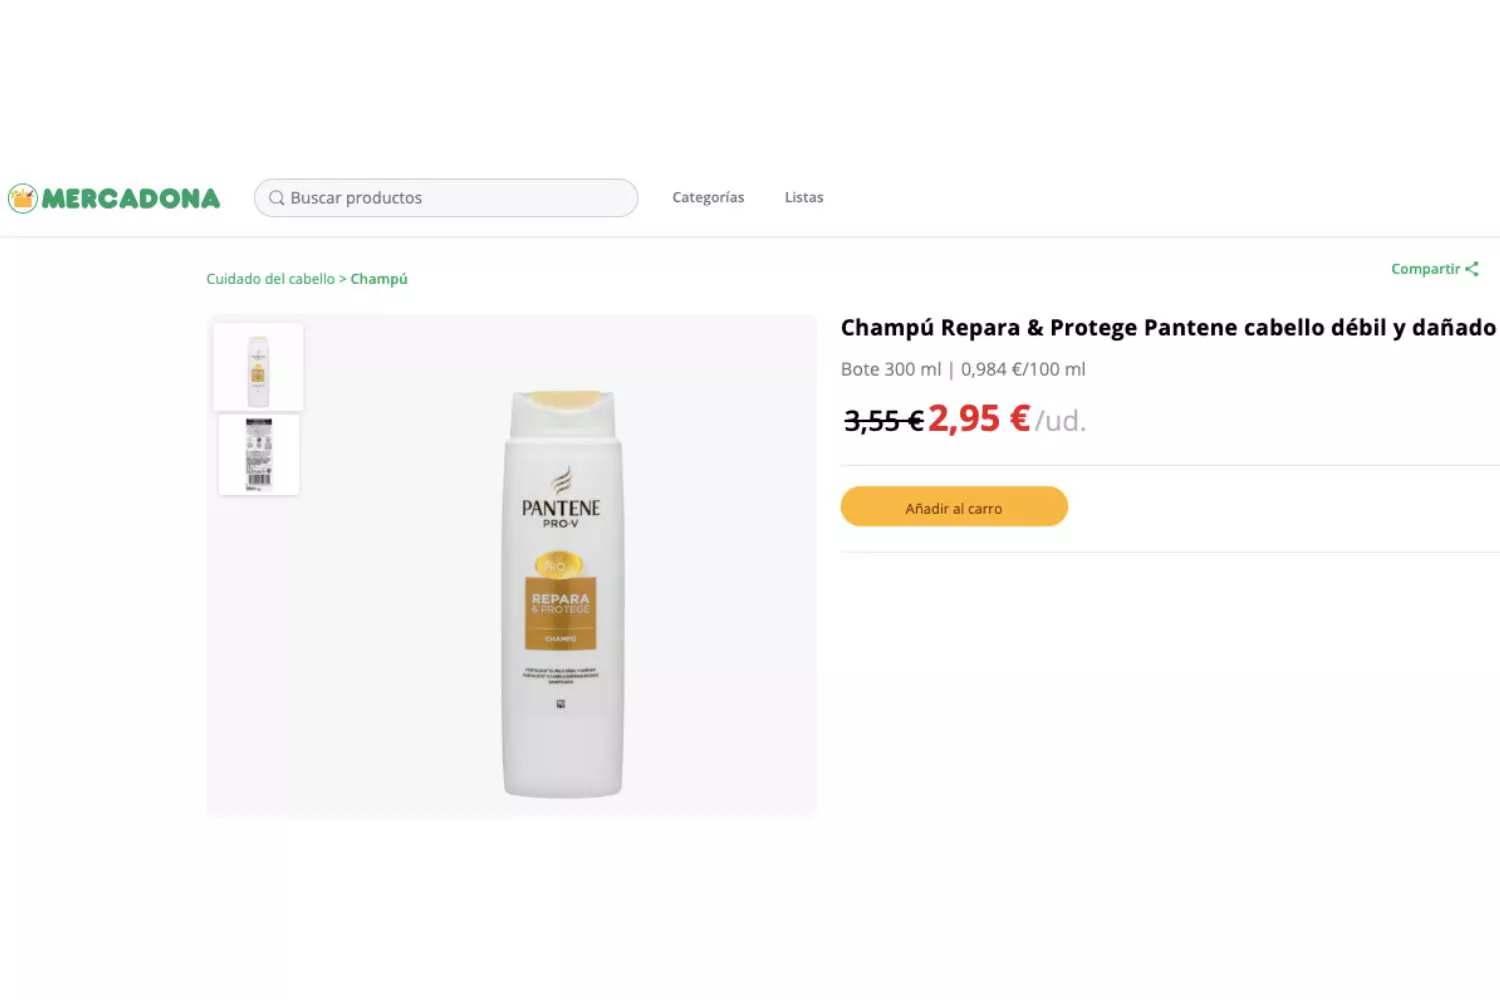
Task: Click the red 2,95 € discounted price
Action: coord(978,419)
